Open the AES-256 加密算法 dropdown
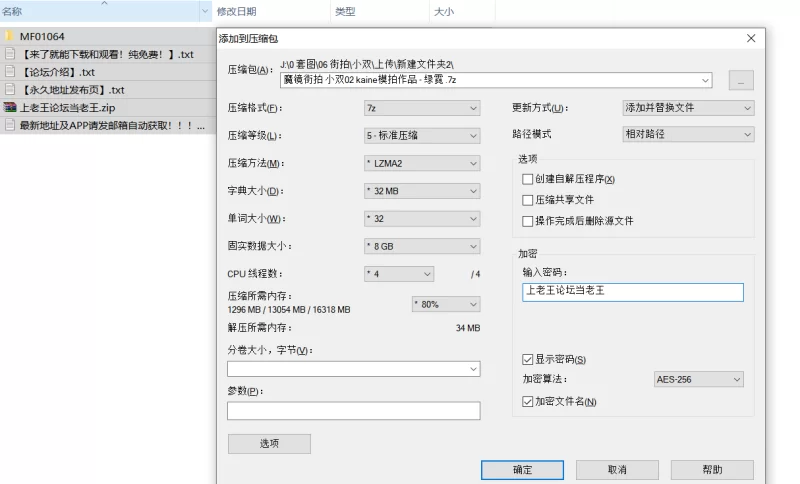This screenshot has height=484, width=800. click(x=698, y=379)
